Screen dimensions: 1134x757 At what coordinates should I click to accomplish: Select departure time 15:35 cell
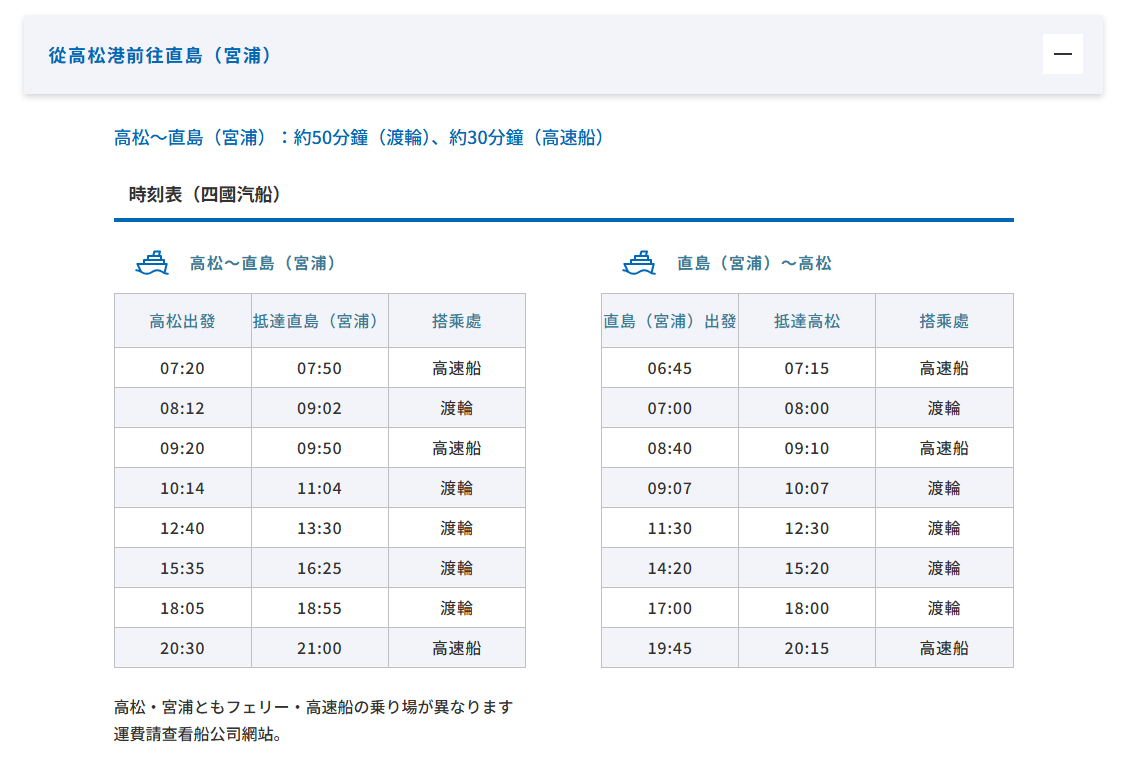(x=183, y=568)
